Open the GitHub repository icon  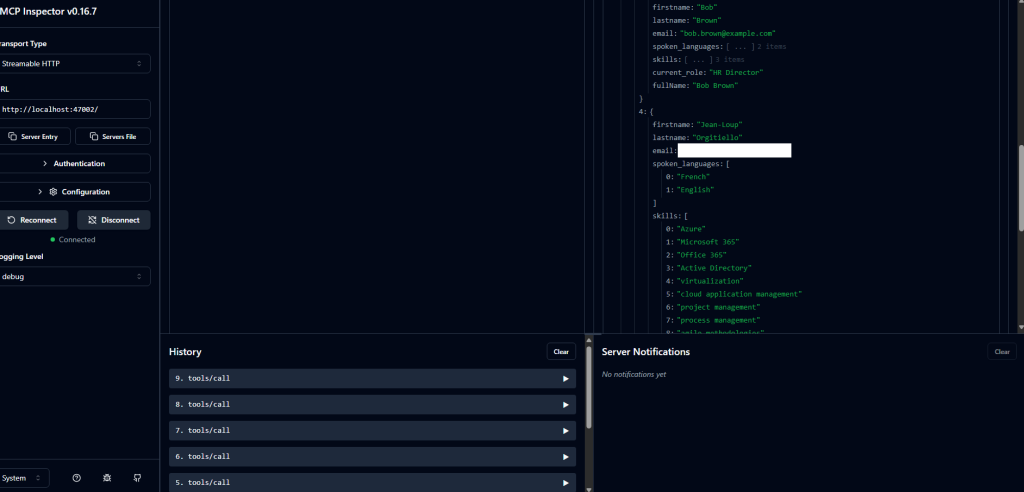(x=137, y=478)
